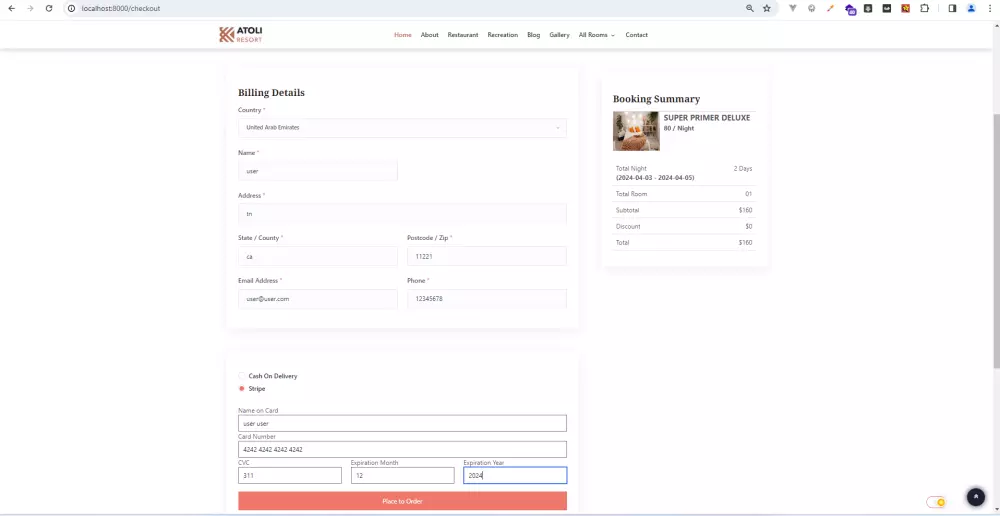Viewport: 1000px width, 516px height.
Task: Click the Total Room '01' value
Action: coord(749,194)
